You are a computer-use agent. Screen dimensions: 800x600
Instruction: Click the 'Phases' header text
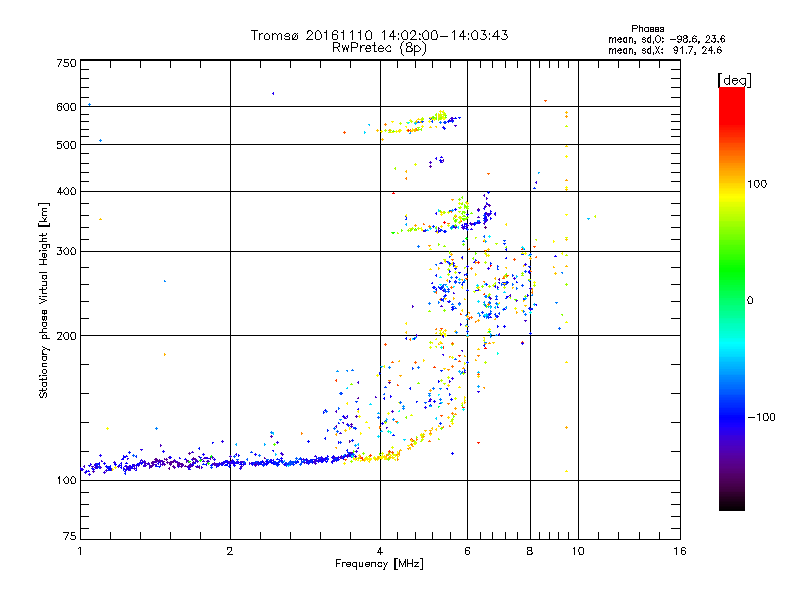click(647, 29)
